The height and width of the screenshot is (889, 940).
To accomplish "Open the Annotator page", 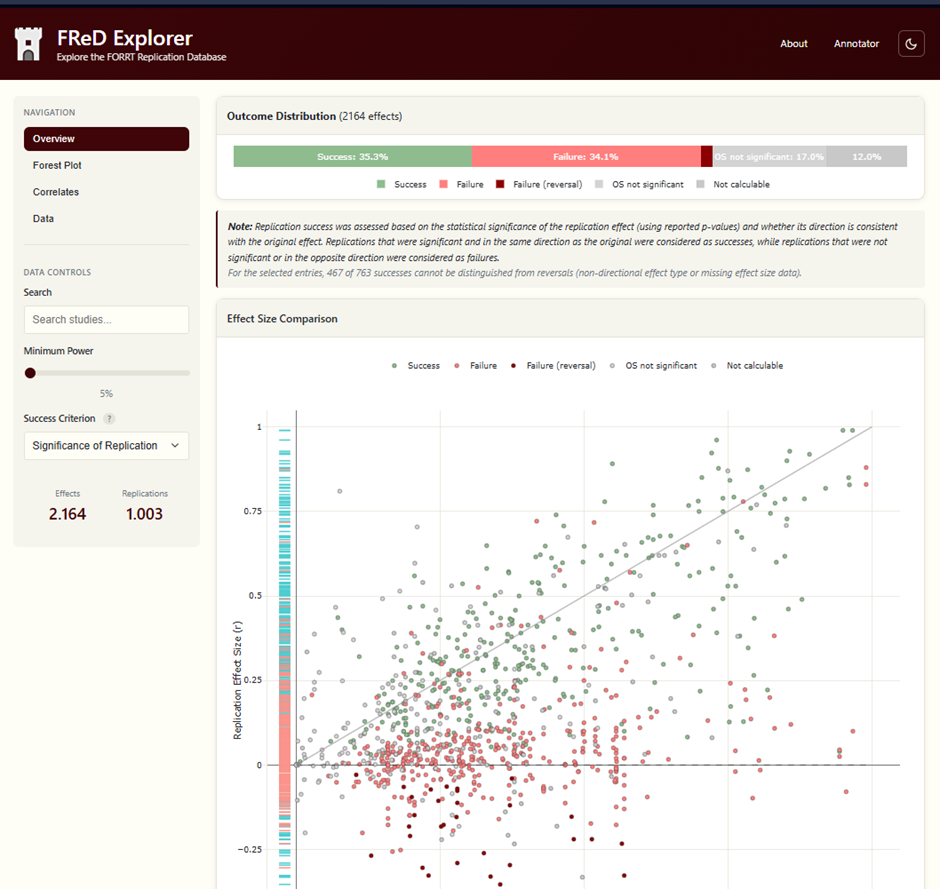I will pos(856,44).
